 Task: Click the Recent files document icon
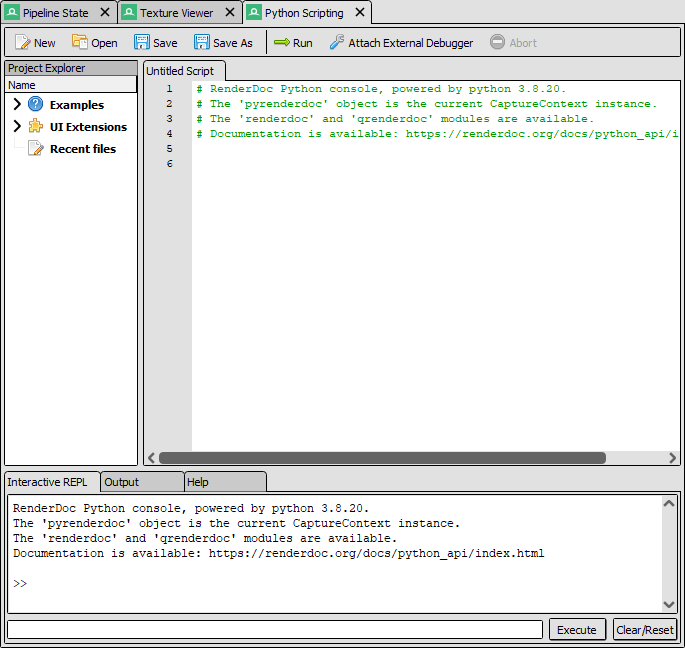pyautogui.click(x=35, y=149)
